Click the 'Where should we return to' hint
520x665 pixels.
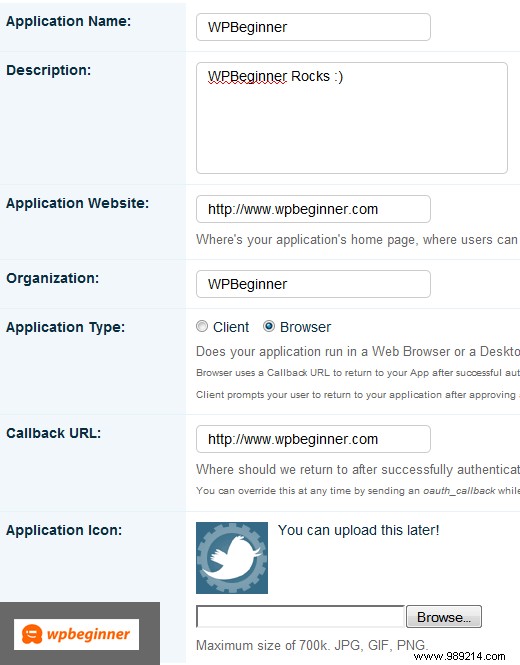click(x=358, y=469)
